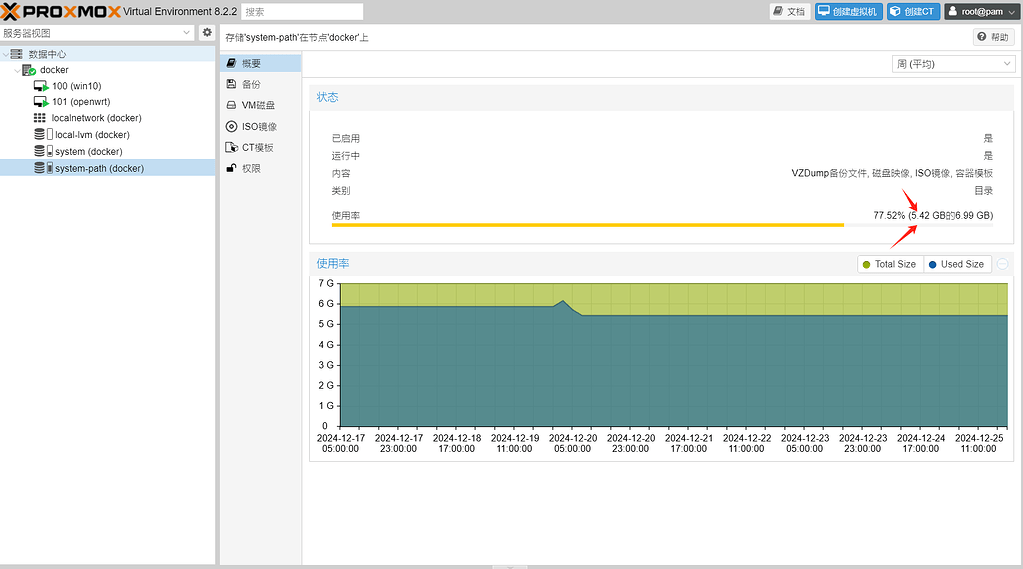Click the docker node icon
Image resolution: width=1023 pixels, height=569 pixels.
point(29,70)
